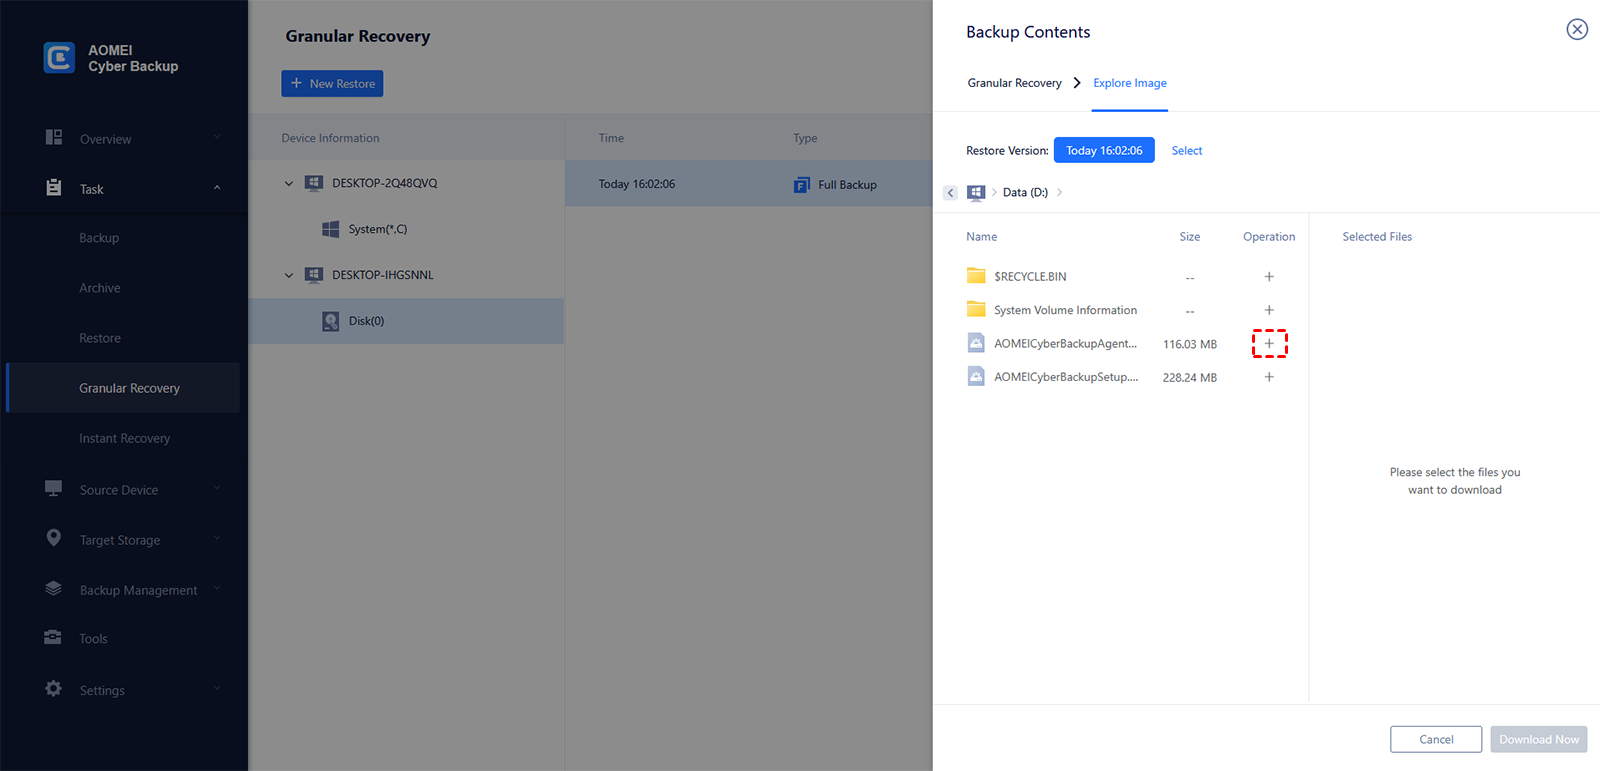Switch to the Granular Recovery breadcrumb step
This screenshot has width=1600, height=771.
click(1014, 83)
